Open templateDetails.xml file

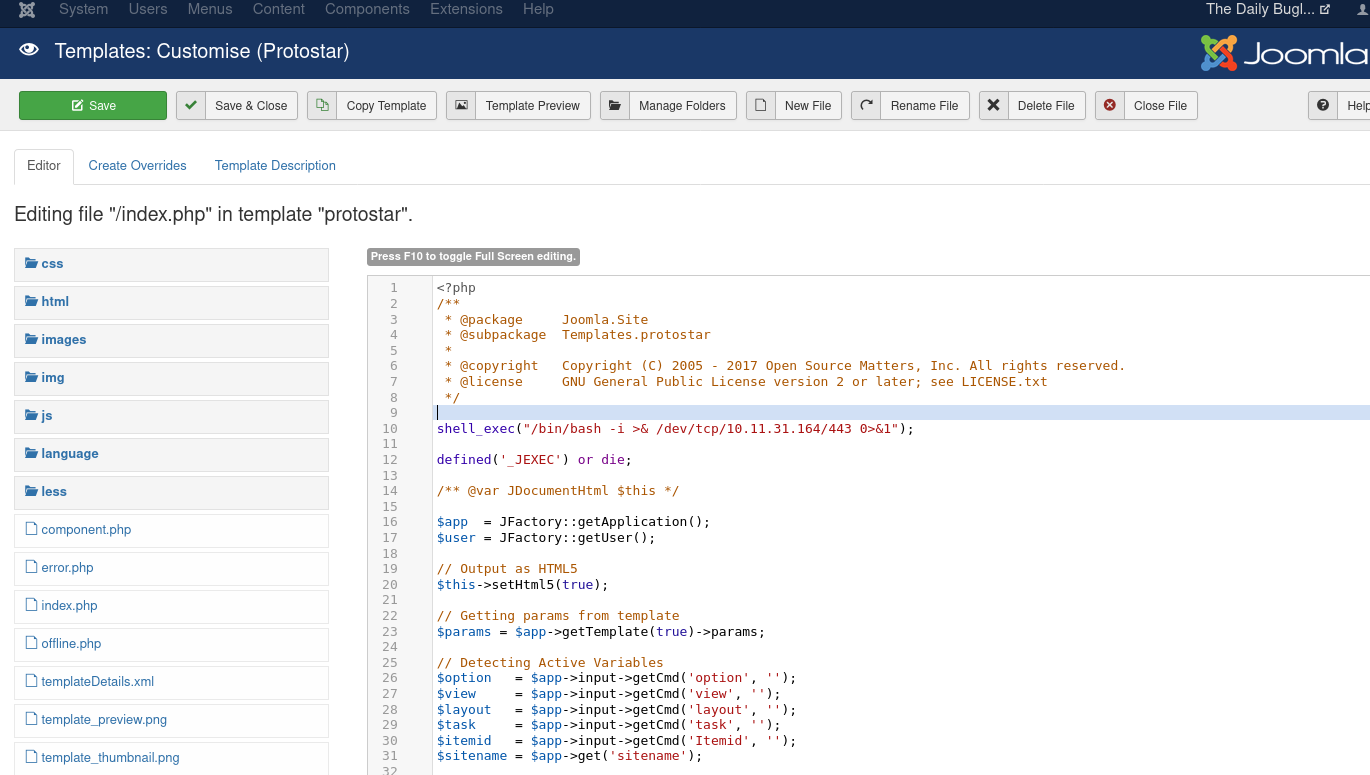point(171,682)
